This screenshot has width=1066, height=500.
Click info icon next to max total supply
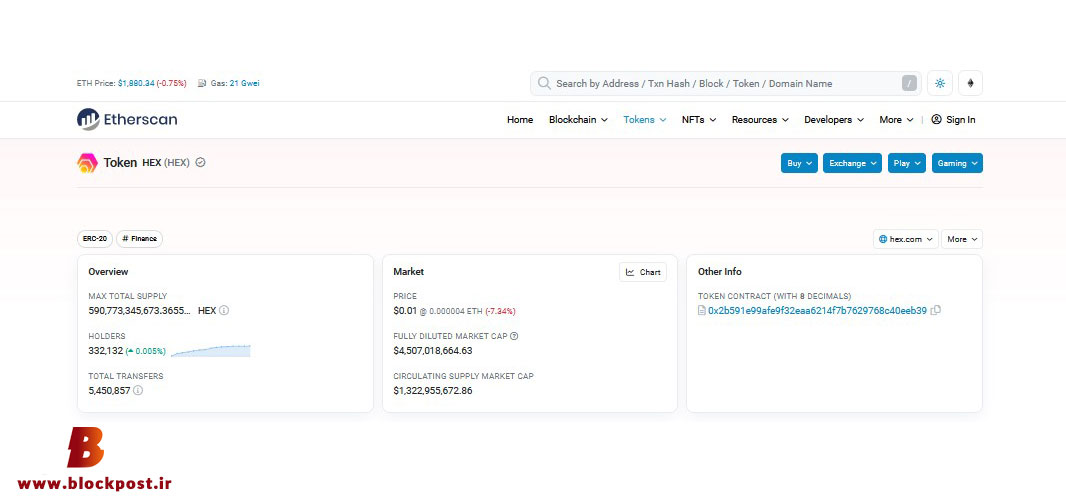(224, 310)
